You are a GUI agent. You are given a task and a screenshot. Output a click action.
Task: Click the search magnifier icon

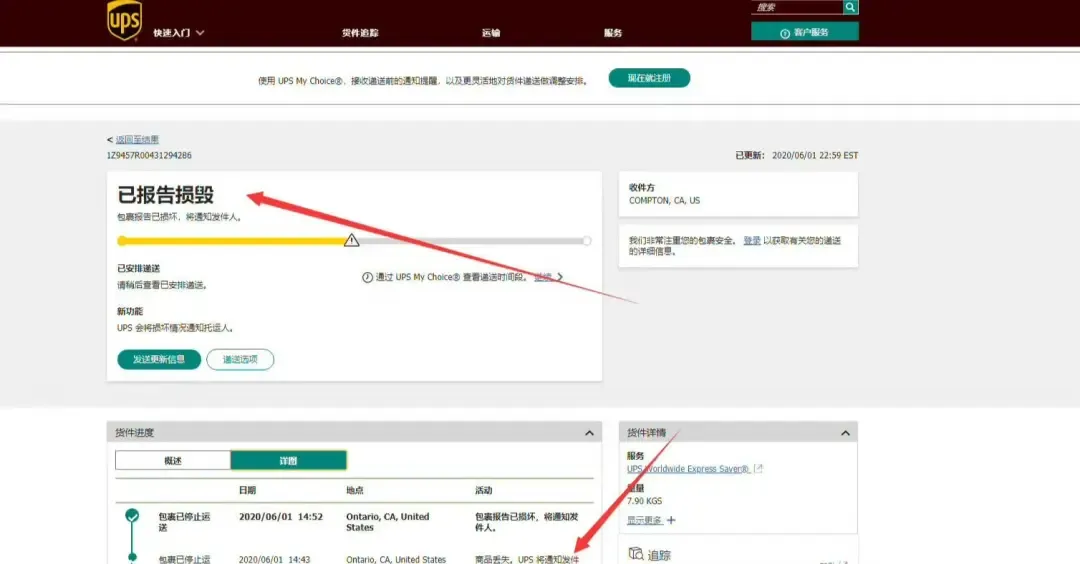coord(851,7)
